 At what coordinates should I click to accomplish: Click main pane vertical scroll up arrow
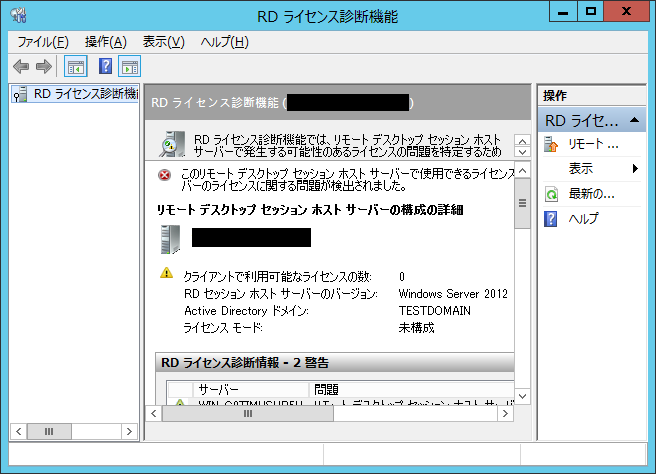(522, 170)
